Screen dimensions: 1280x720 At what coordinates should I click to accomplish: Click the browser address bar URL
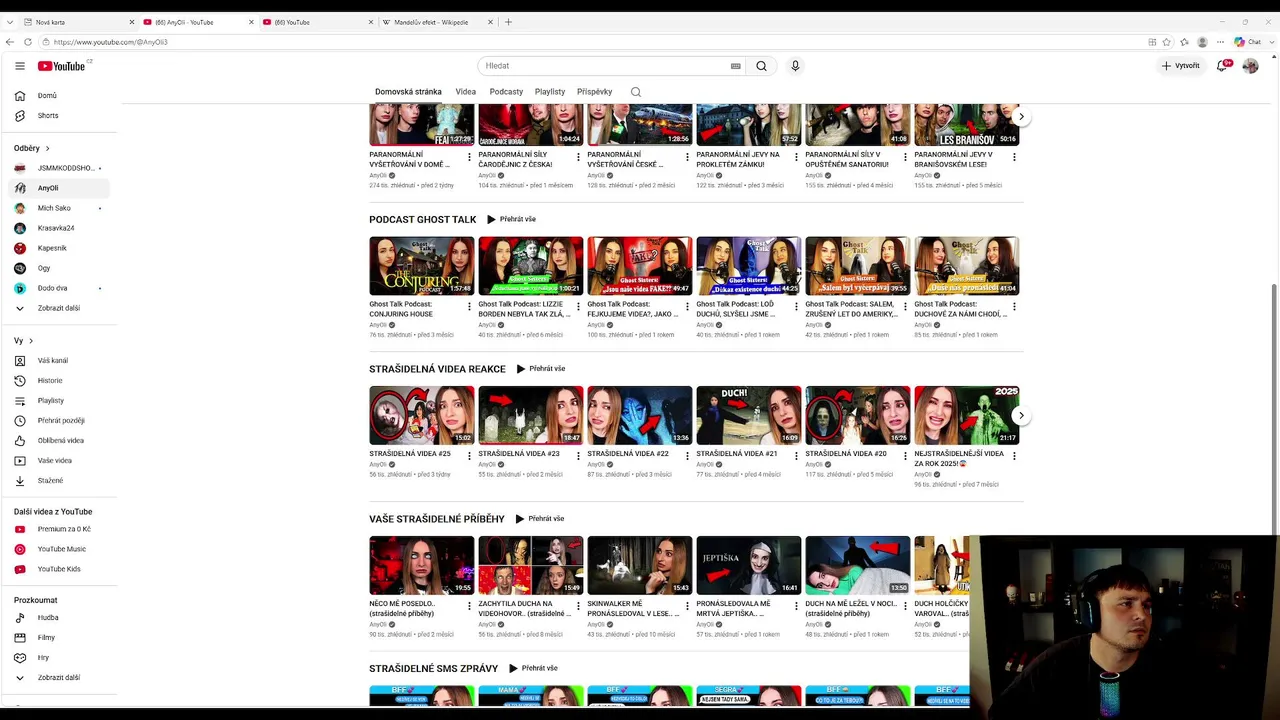pos(110,42)
